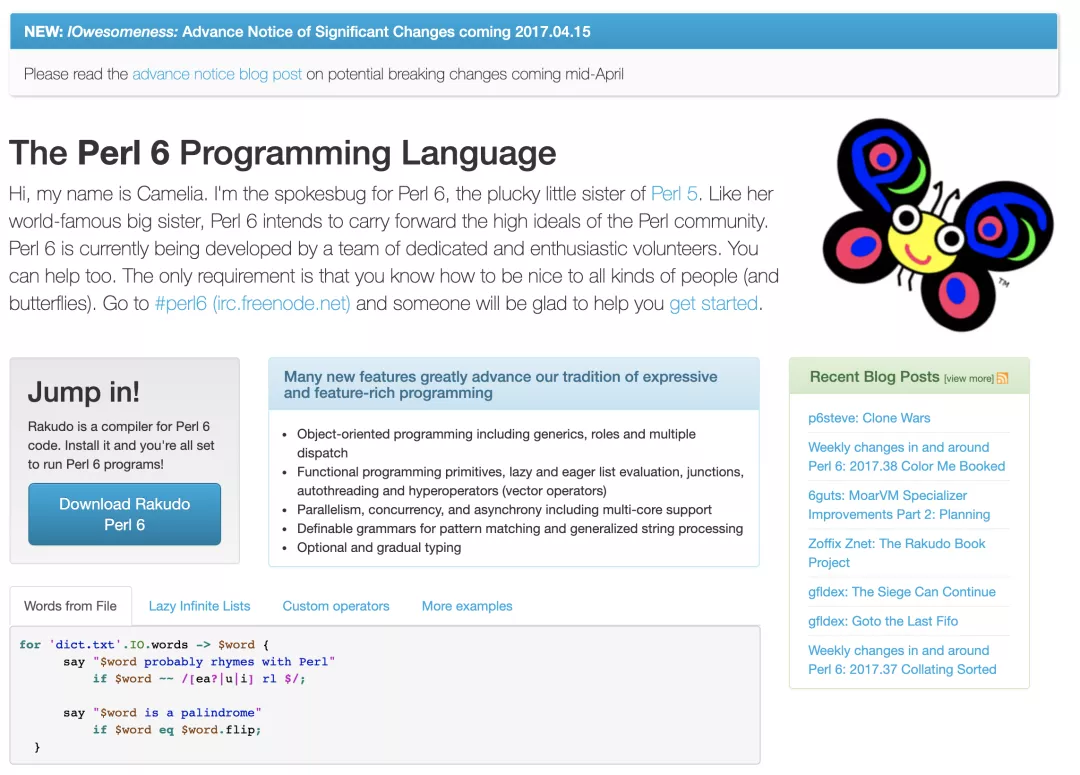Open blog post p6steve: Clone Wars

click(869, 418)
